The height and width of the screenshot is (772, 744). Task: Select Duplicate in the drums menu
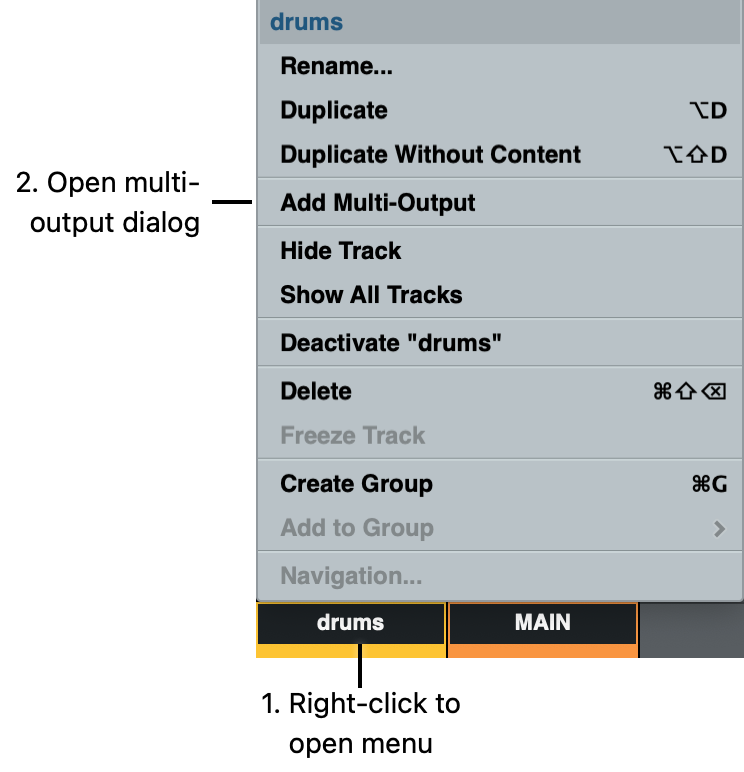coord(334,111)
